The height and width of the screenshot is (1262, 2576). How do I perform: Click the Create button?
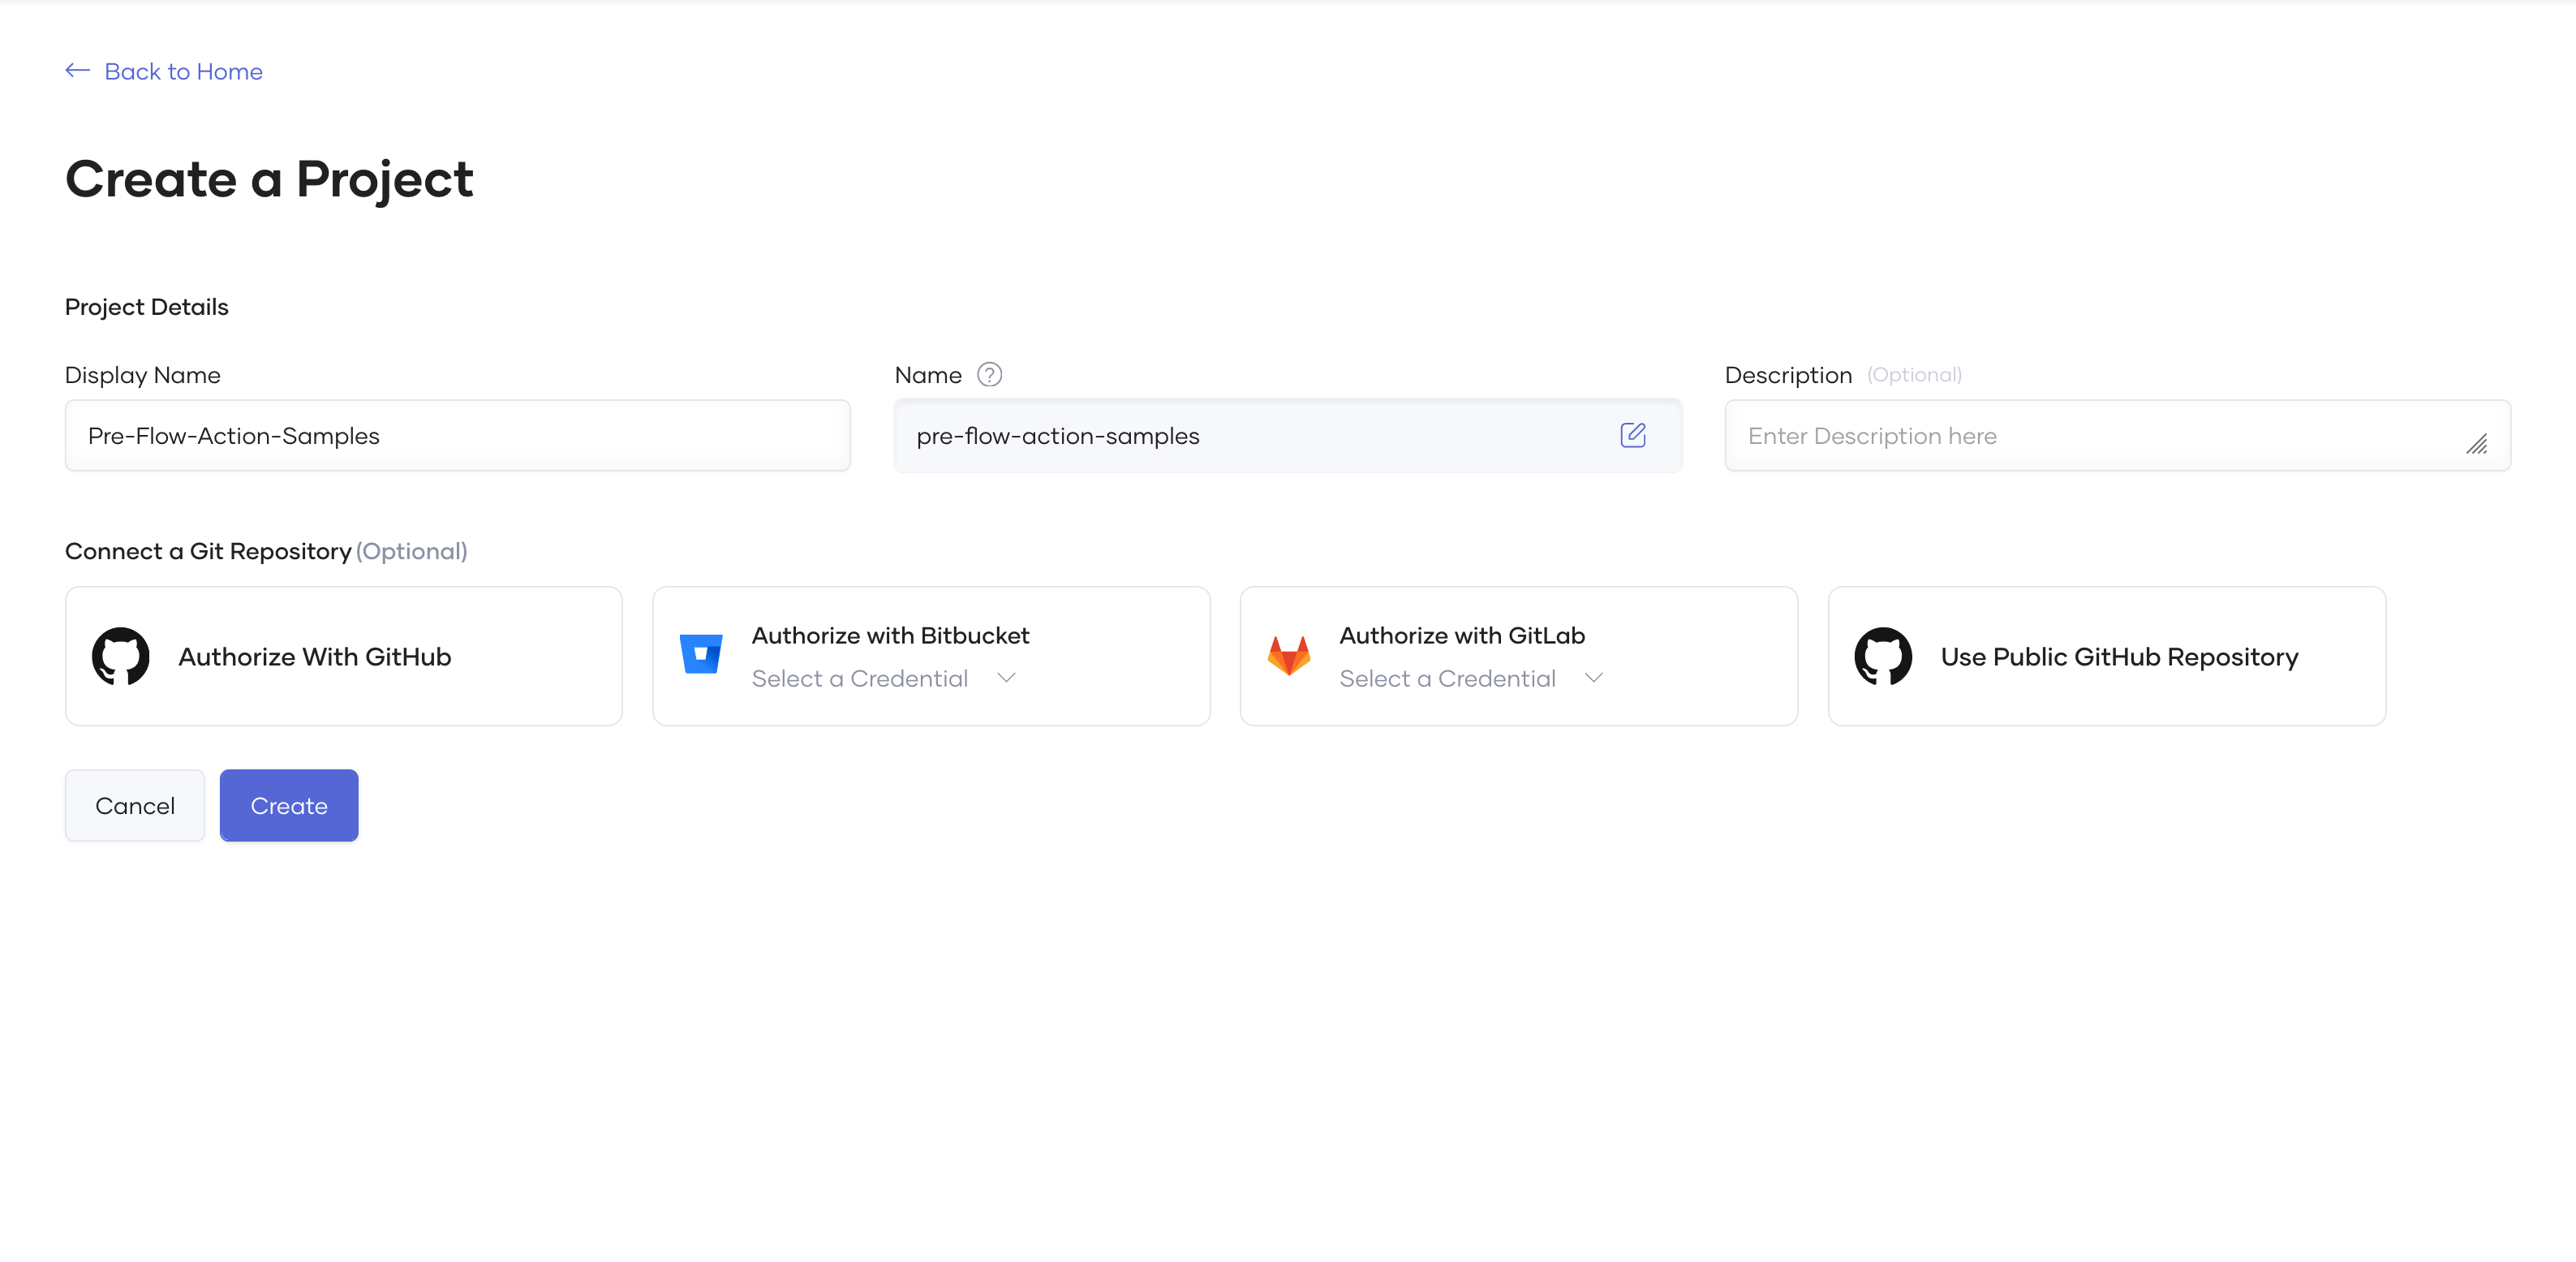pos(288,805)
